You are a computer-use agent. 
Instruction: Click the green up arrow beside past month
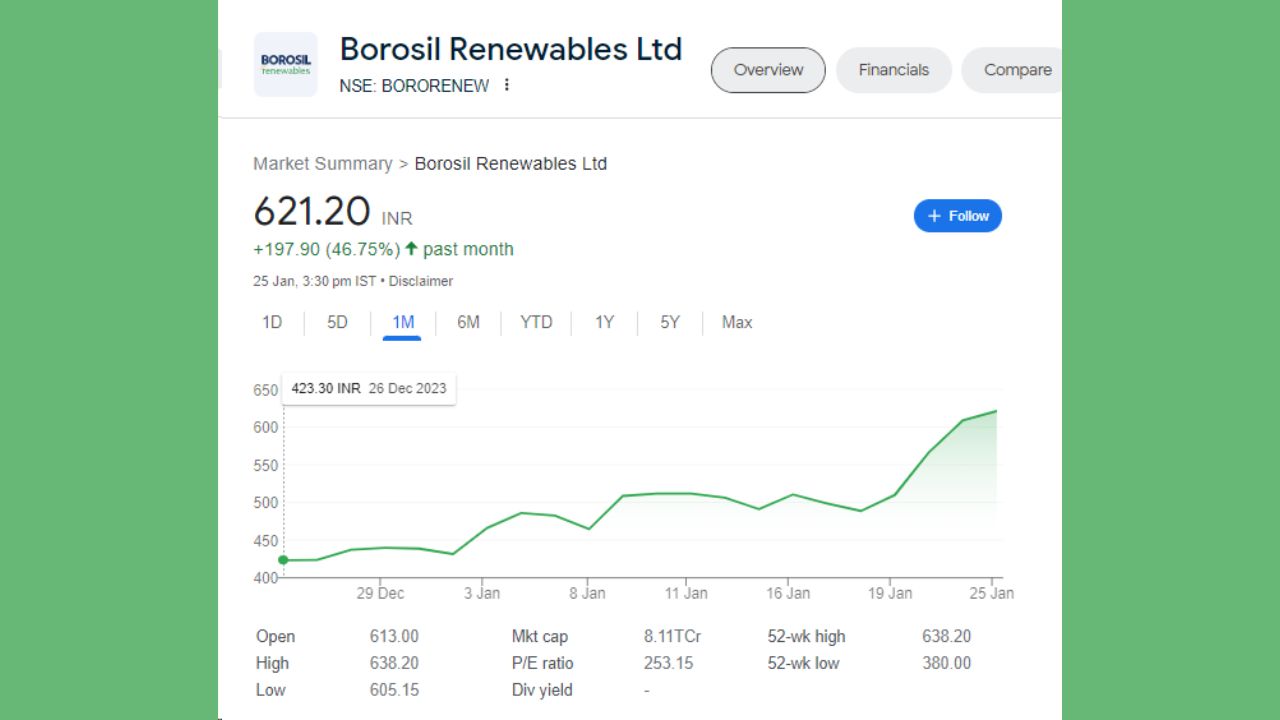pyautogui.click(x=411, y=248)
